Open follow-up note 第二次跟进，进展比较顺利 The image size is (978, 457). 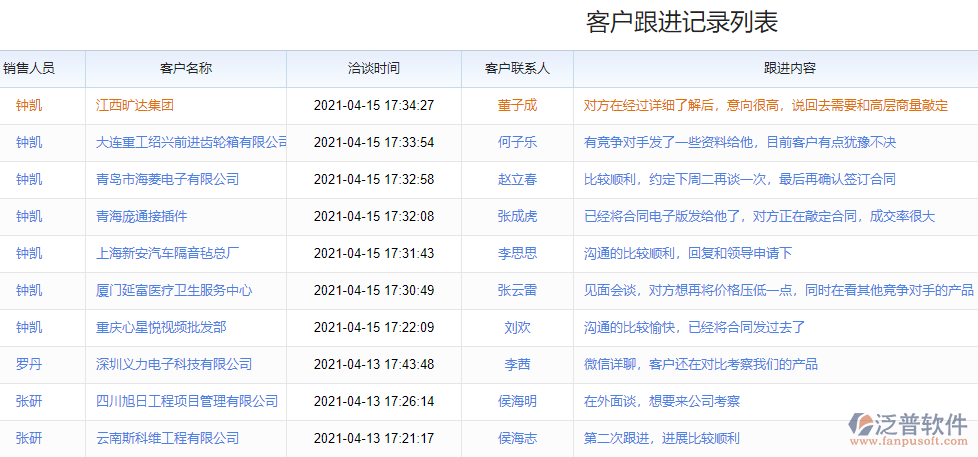coord(662,438)
